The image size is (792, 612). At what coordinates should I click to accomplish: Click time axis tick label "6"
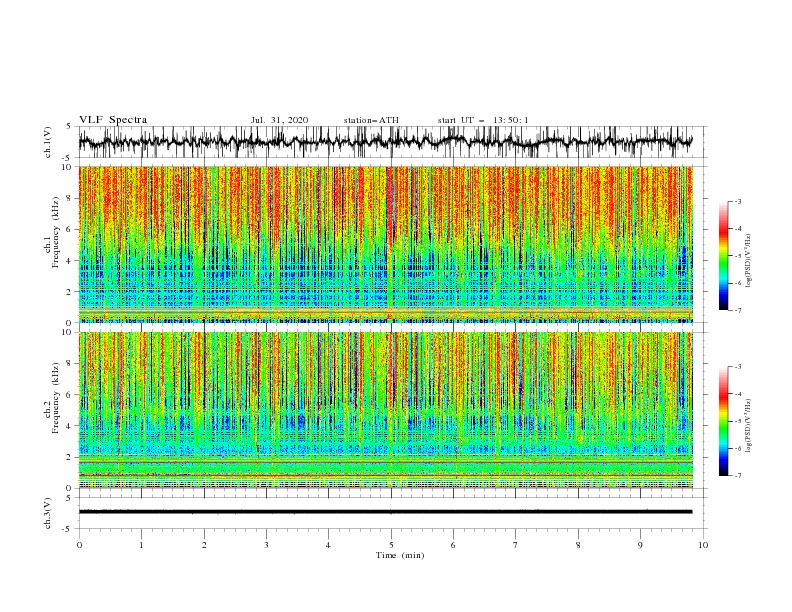[453, 545]
